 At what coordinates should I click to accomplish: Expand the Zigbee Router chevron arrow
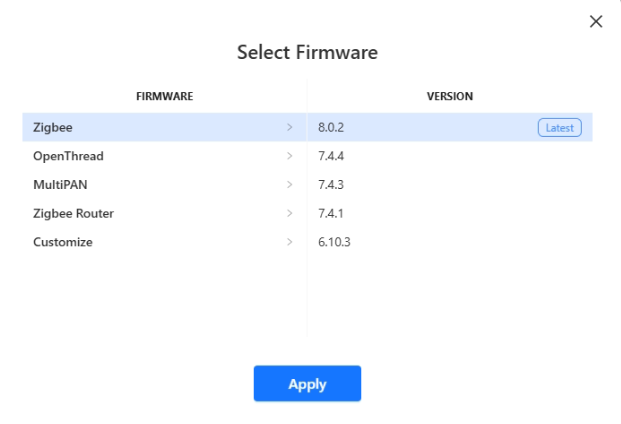coord(290,213)
